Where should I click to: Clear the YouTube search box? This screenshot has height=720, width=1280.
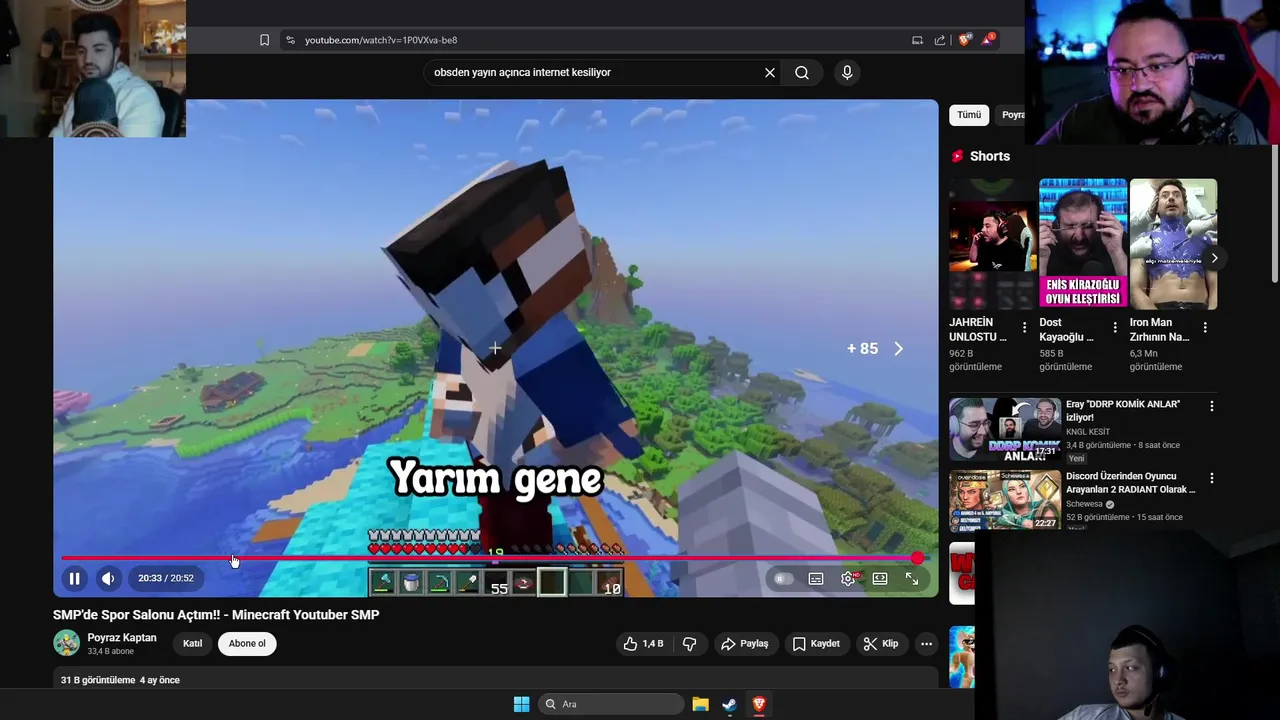click(770, 72)
